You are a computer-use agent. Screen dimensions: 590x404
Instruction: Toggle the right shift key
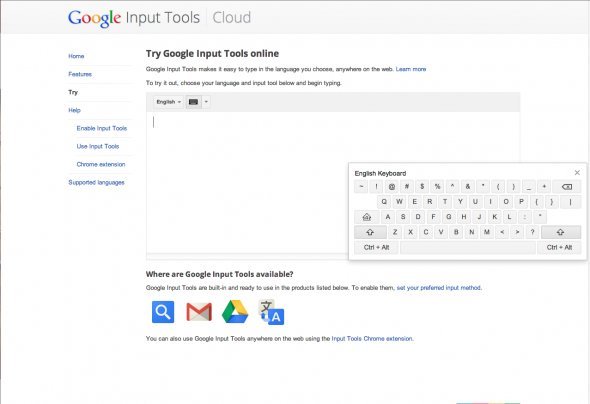pyautogui.click(x=560, y=232)
